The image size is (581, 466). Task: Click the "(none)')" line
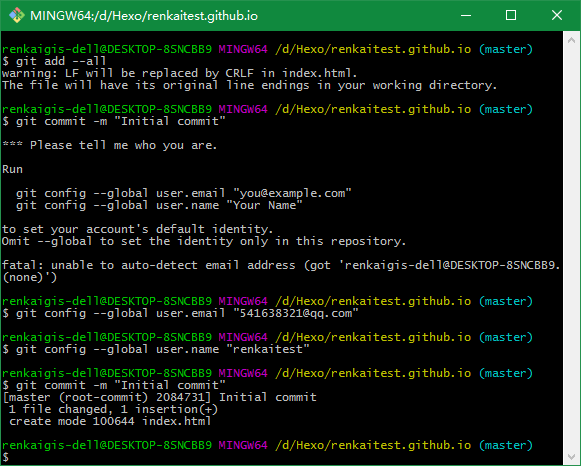(30, 277)
